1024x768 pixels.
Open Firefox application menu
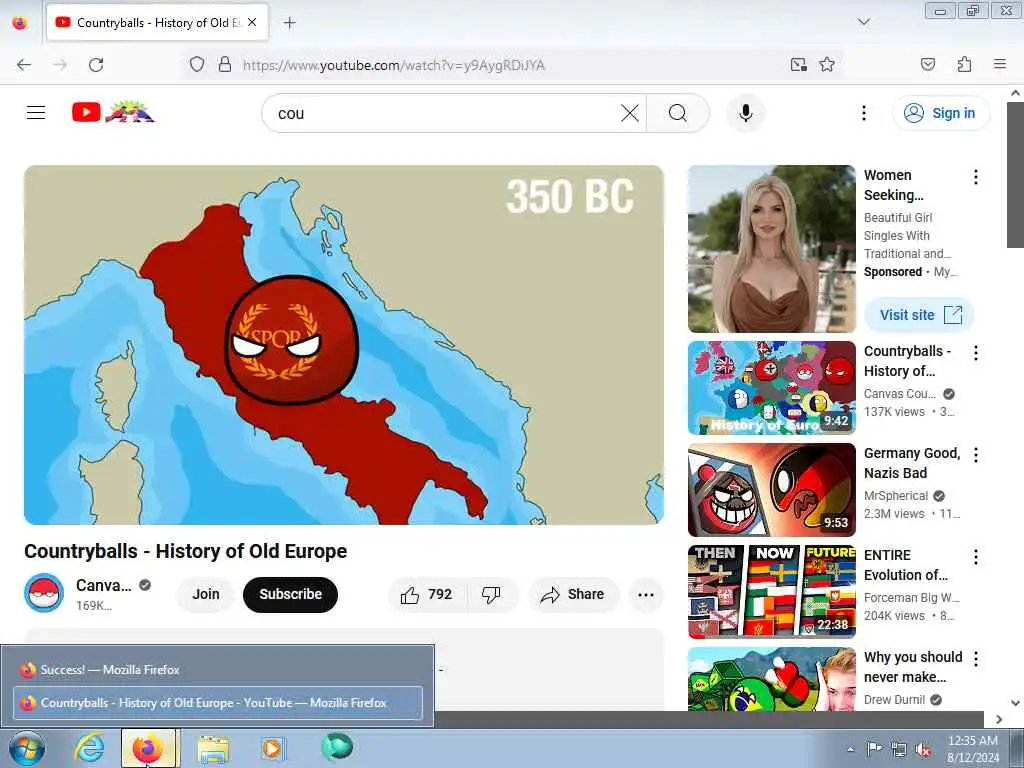pyautogui.click(x=1000, y=65)
